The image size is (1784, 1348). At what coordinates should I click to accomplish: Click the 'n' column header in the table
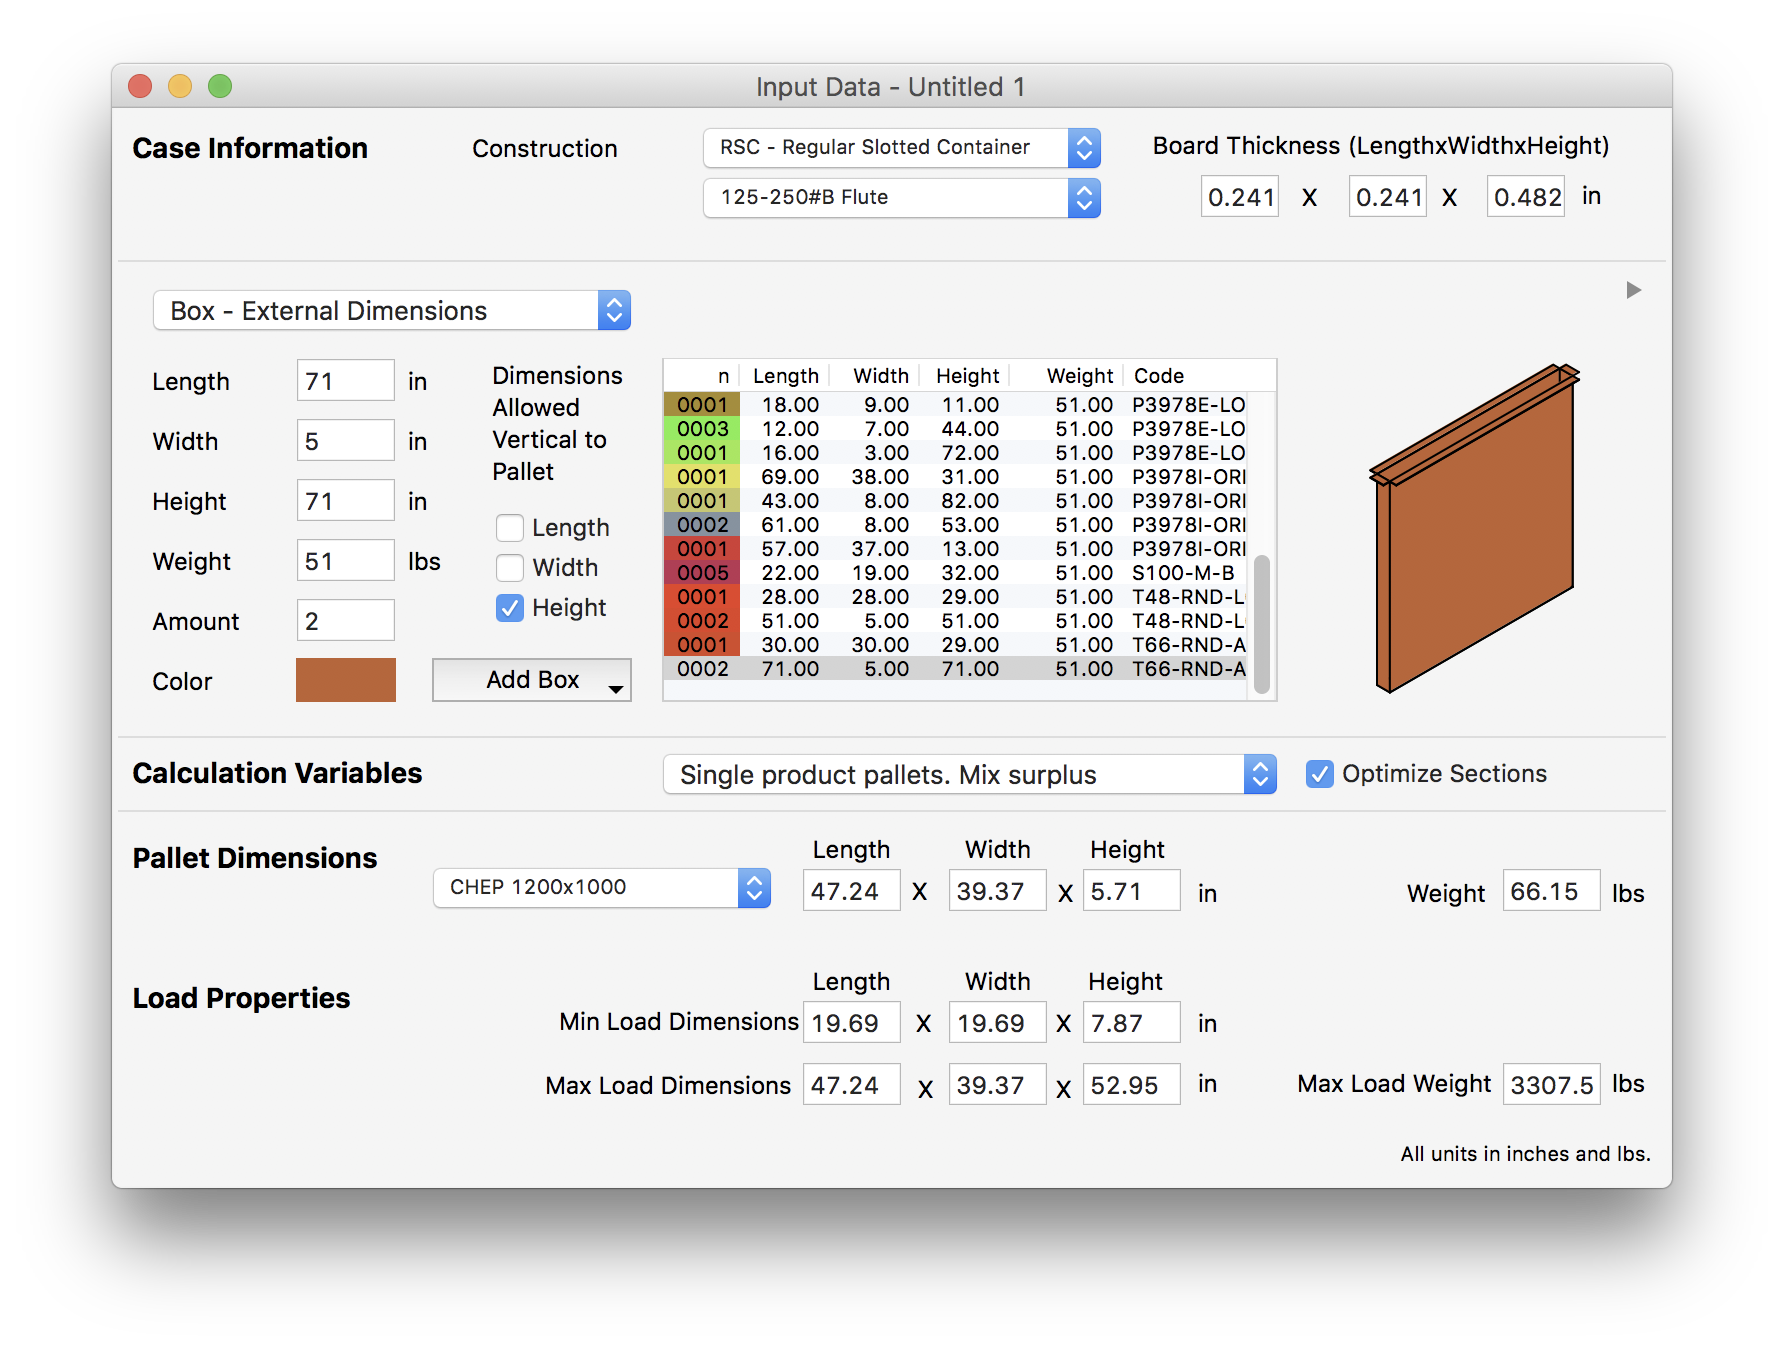pos(701,376)
